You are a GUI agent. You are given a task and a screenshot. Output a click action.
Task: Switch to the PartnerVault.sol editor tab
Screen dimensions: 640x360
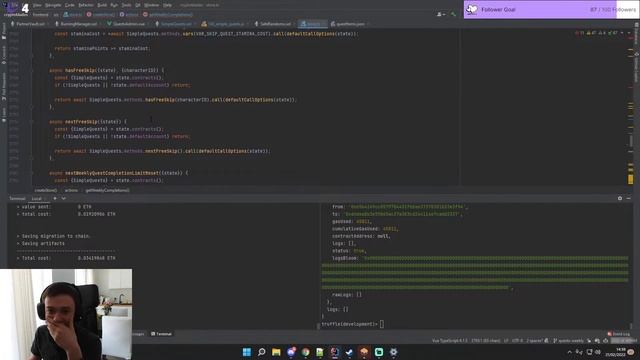pyautogui.click(x=29, y=24)
